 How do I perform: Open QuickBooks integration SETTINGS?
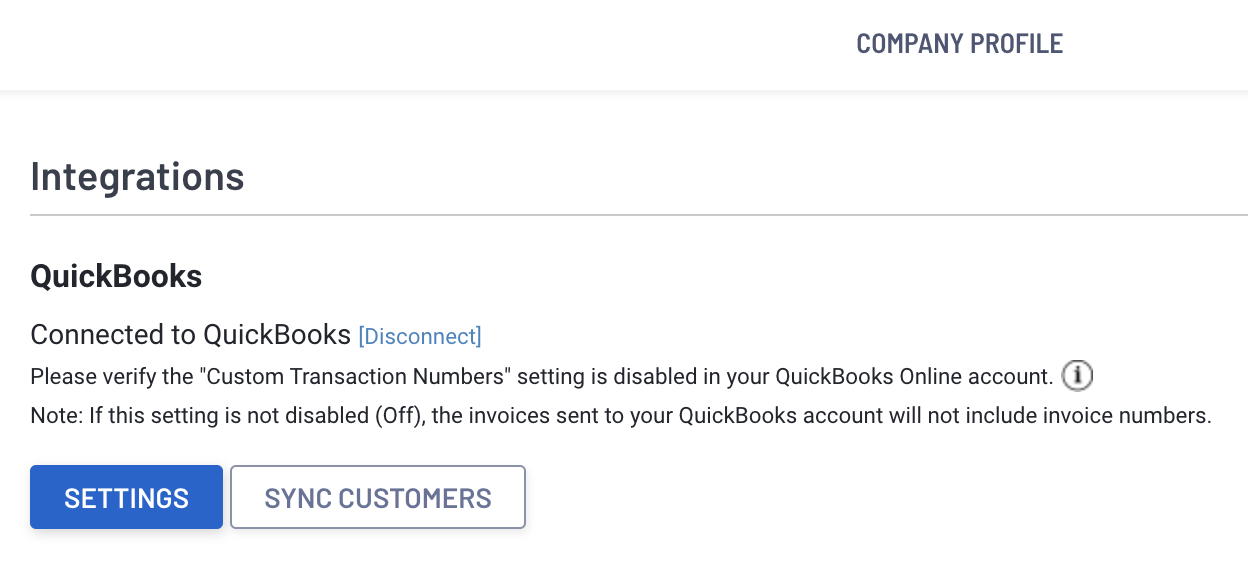[x=126, y=497]
